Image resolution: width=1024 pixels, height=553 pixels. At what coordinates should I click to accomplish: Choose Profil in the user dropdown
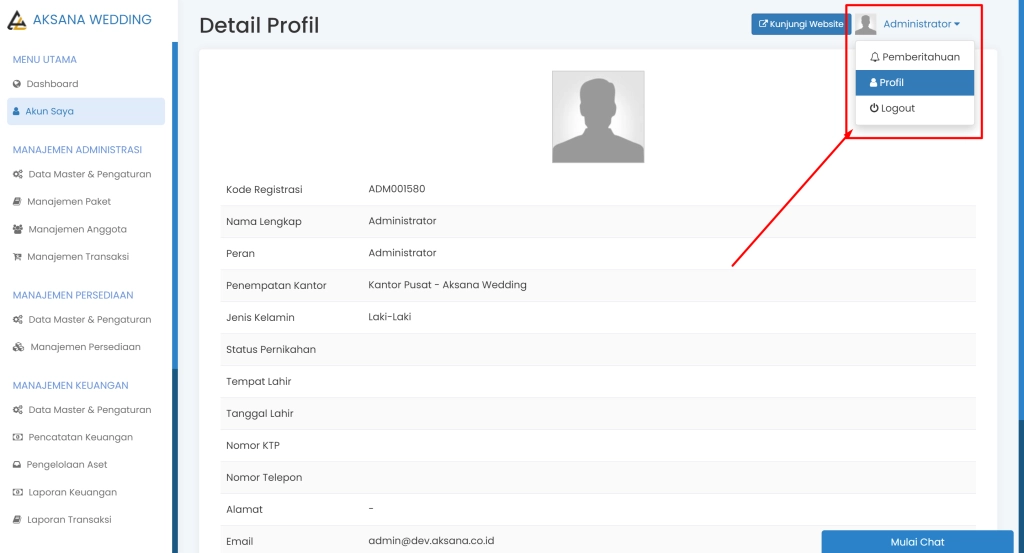891,83
